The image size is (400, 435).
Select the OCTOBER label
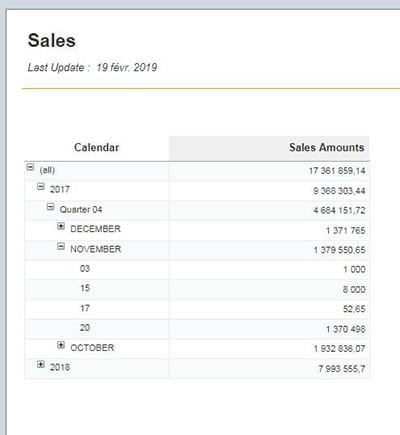92,348
